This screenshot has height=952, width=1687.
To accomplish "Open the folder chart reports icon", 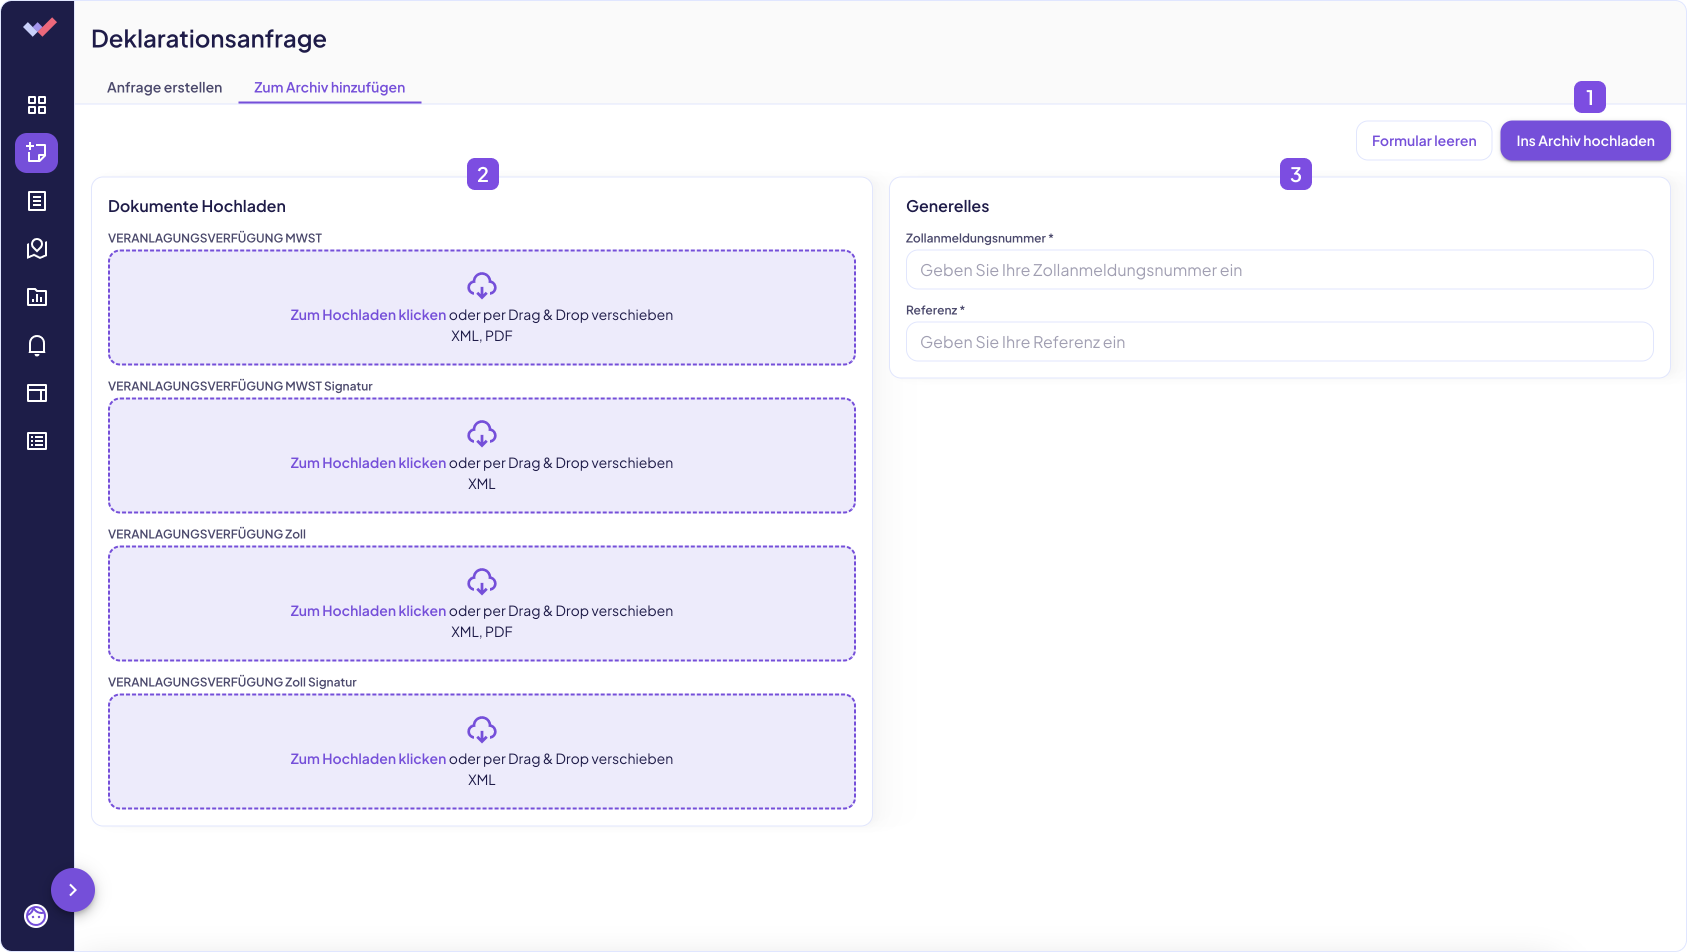I will click(x=37, y=297).
